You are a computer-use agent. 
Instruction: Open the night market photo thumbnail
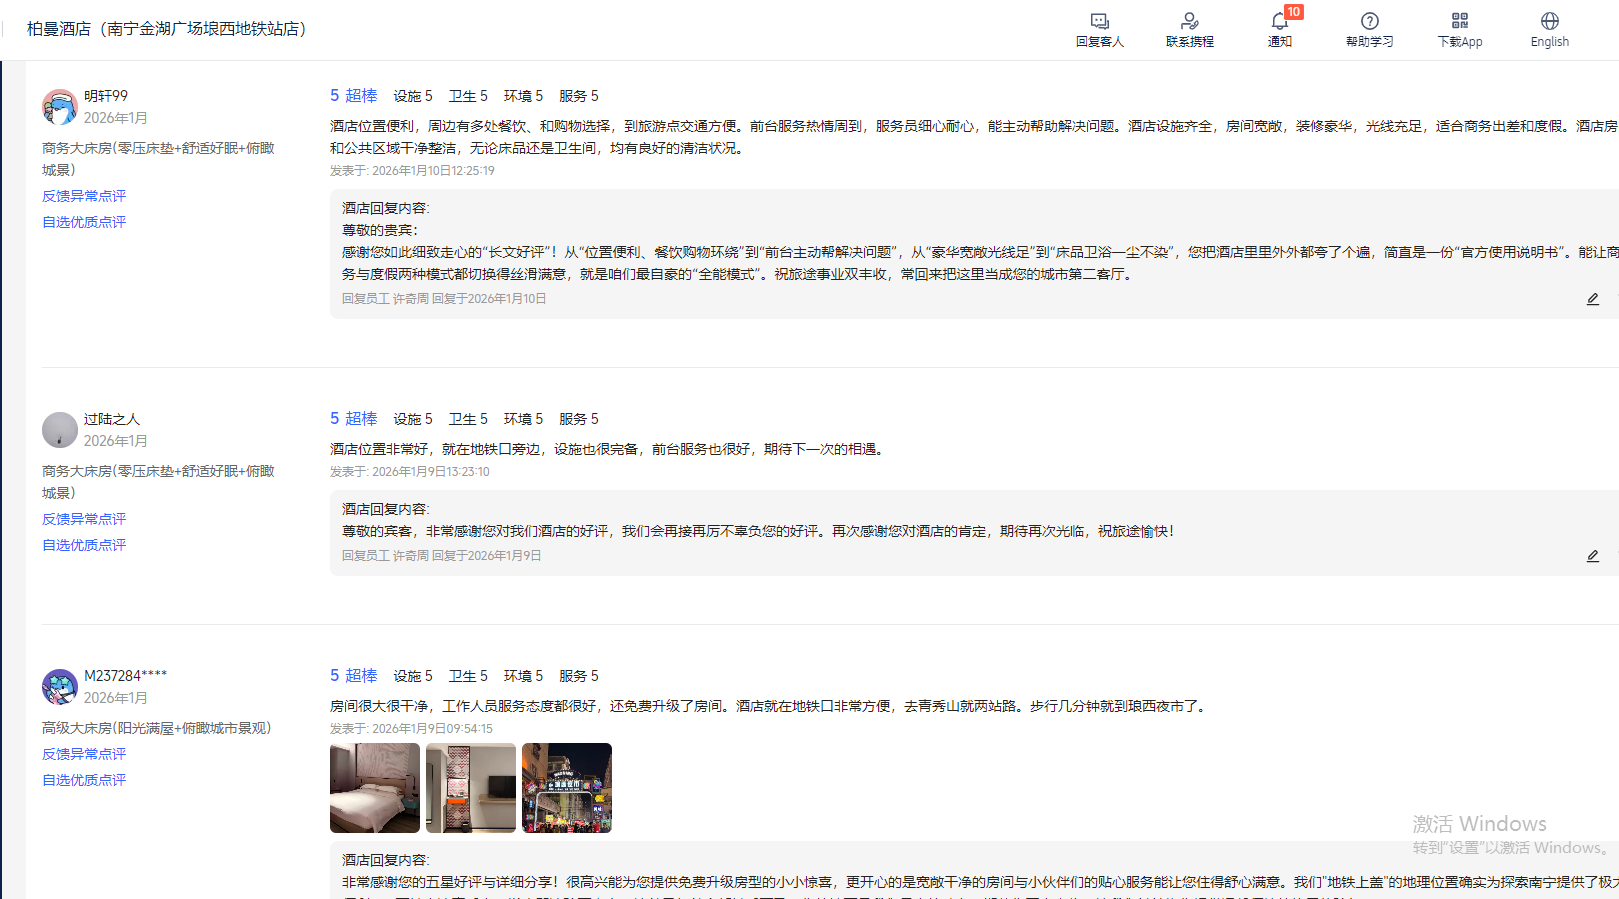point(567,788)
